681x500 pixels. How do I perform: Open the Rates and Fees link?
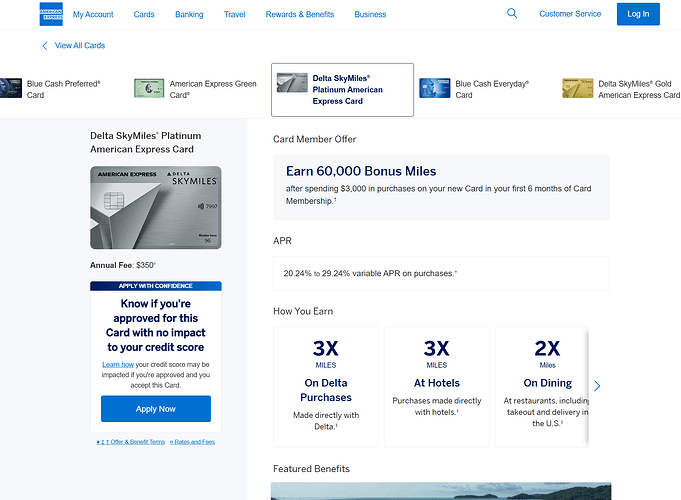[x=192, y=441]
